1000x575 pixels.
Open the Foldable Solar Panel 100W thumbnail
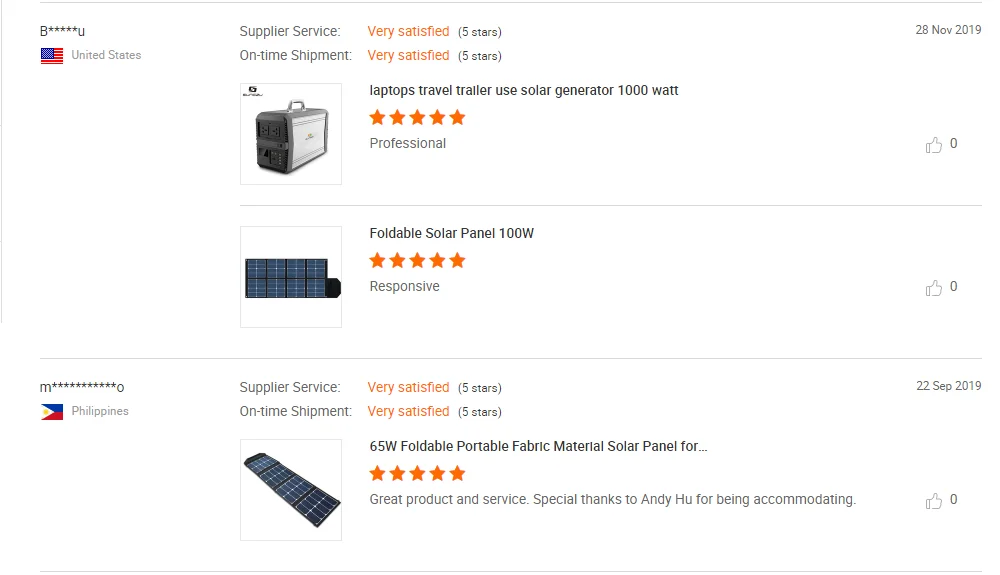pos(291,277)
